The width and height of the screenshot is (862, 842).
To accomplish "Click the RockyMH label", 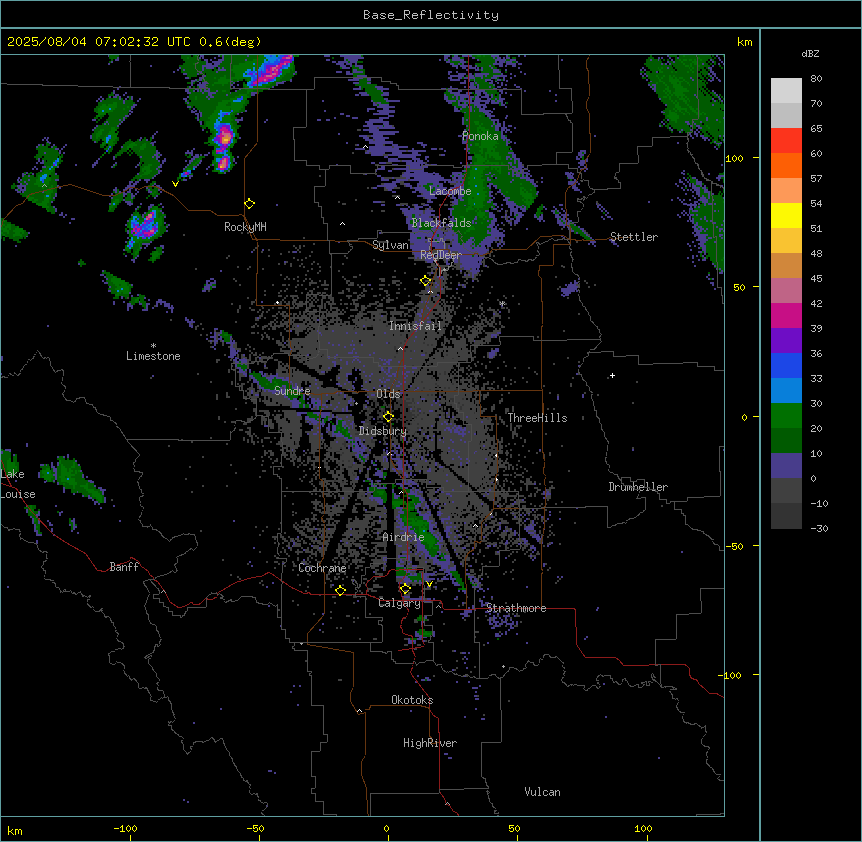I will (x=245, y=227).
